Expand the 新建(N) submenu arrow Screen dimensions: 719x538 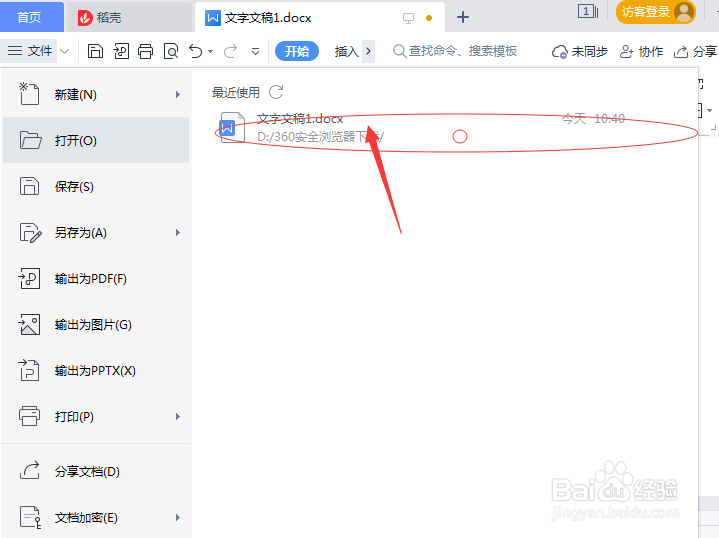(178, 94)
